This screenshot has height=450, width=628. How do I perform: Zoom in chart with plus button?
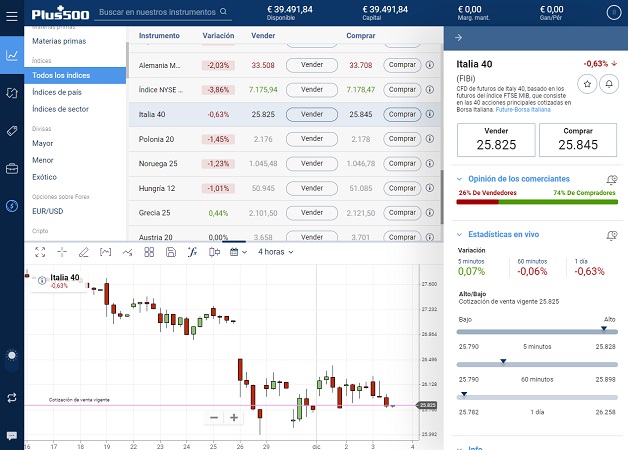(x=234, y=418)
